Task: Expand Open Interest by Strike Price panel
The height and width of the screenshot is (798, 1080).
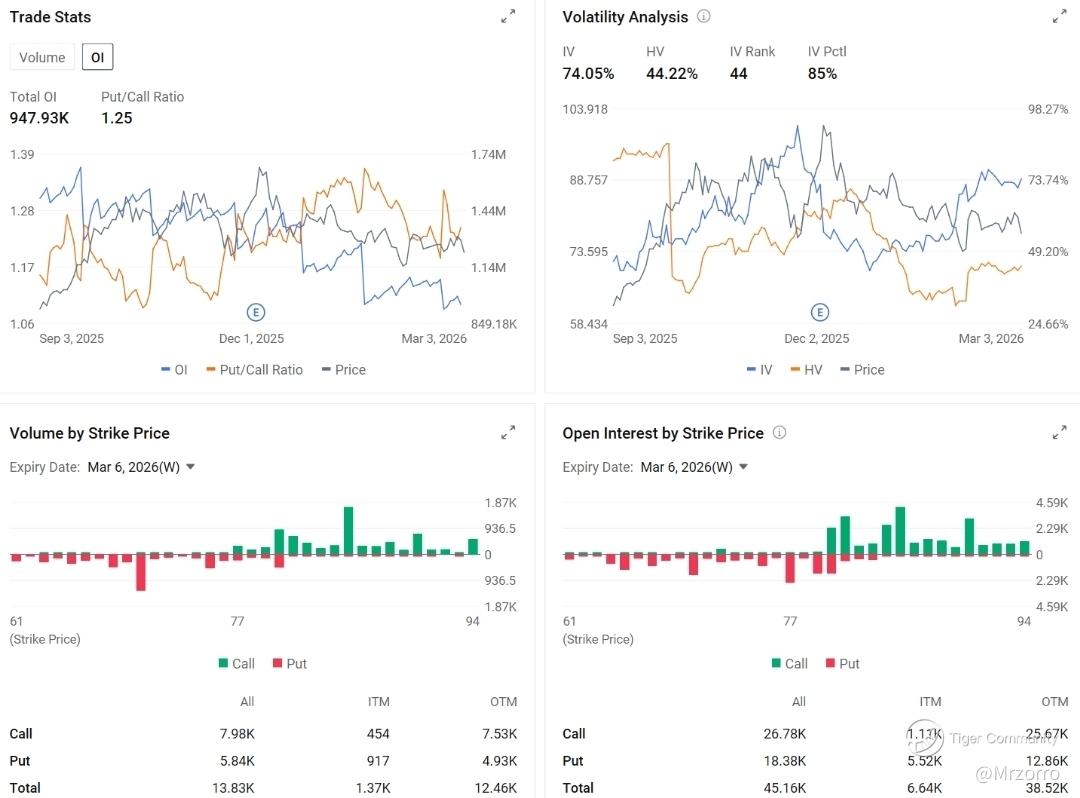Action: (x=1060, y=432)
